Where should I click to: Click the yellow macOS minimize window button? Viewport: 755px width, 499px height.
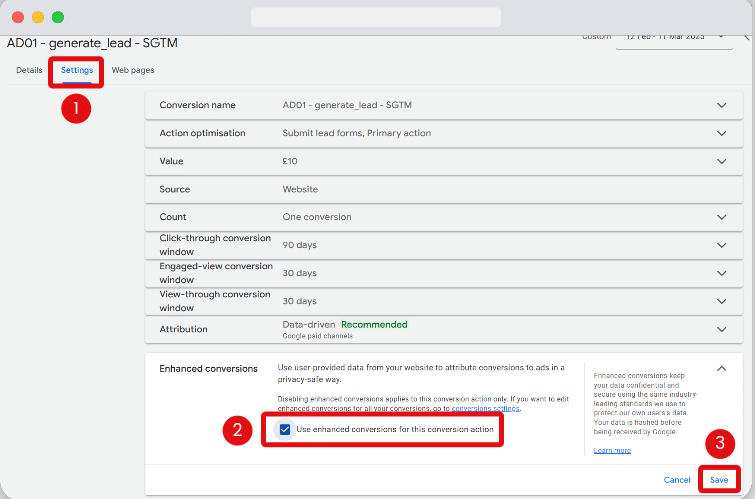38,17
